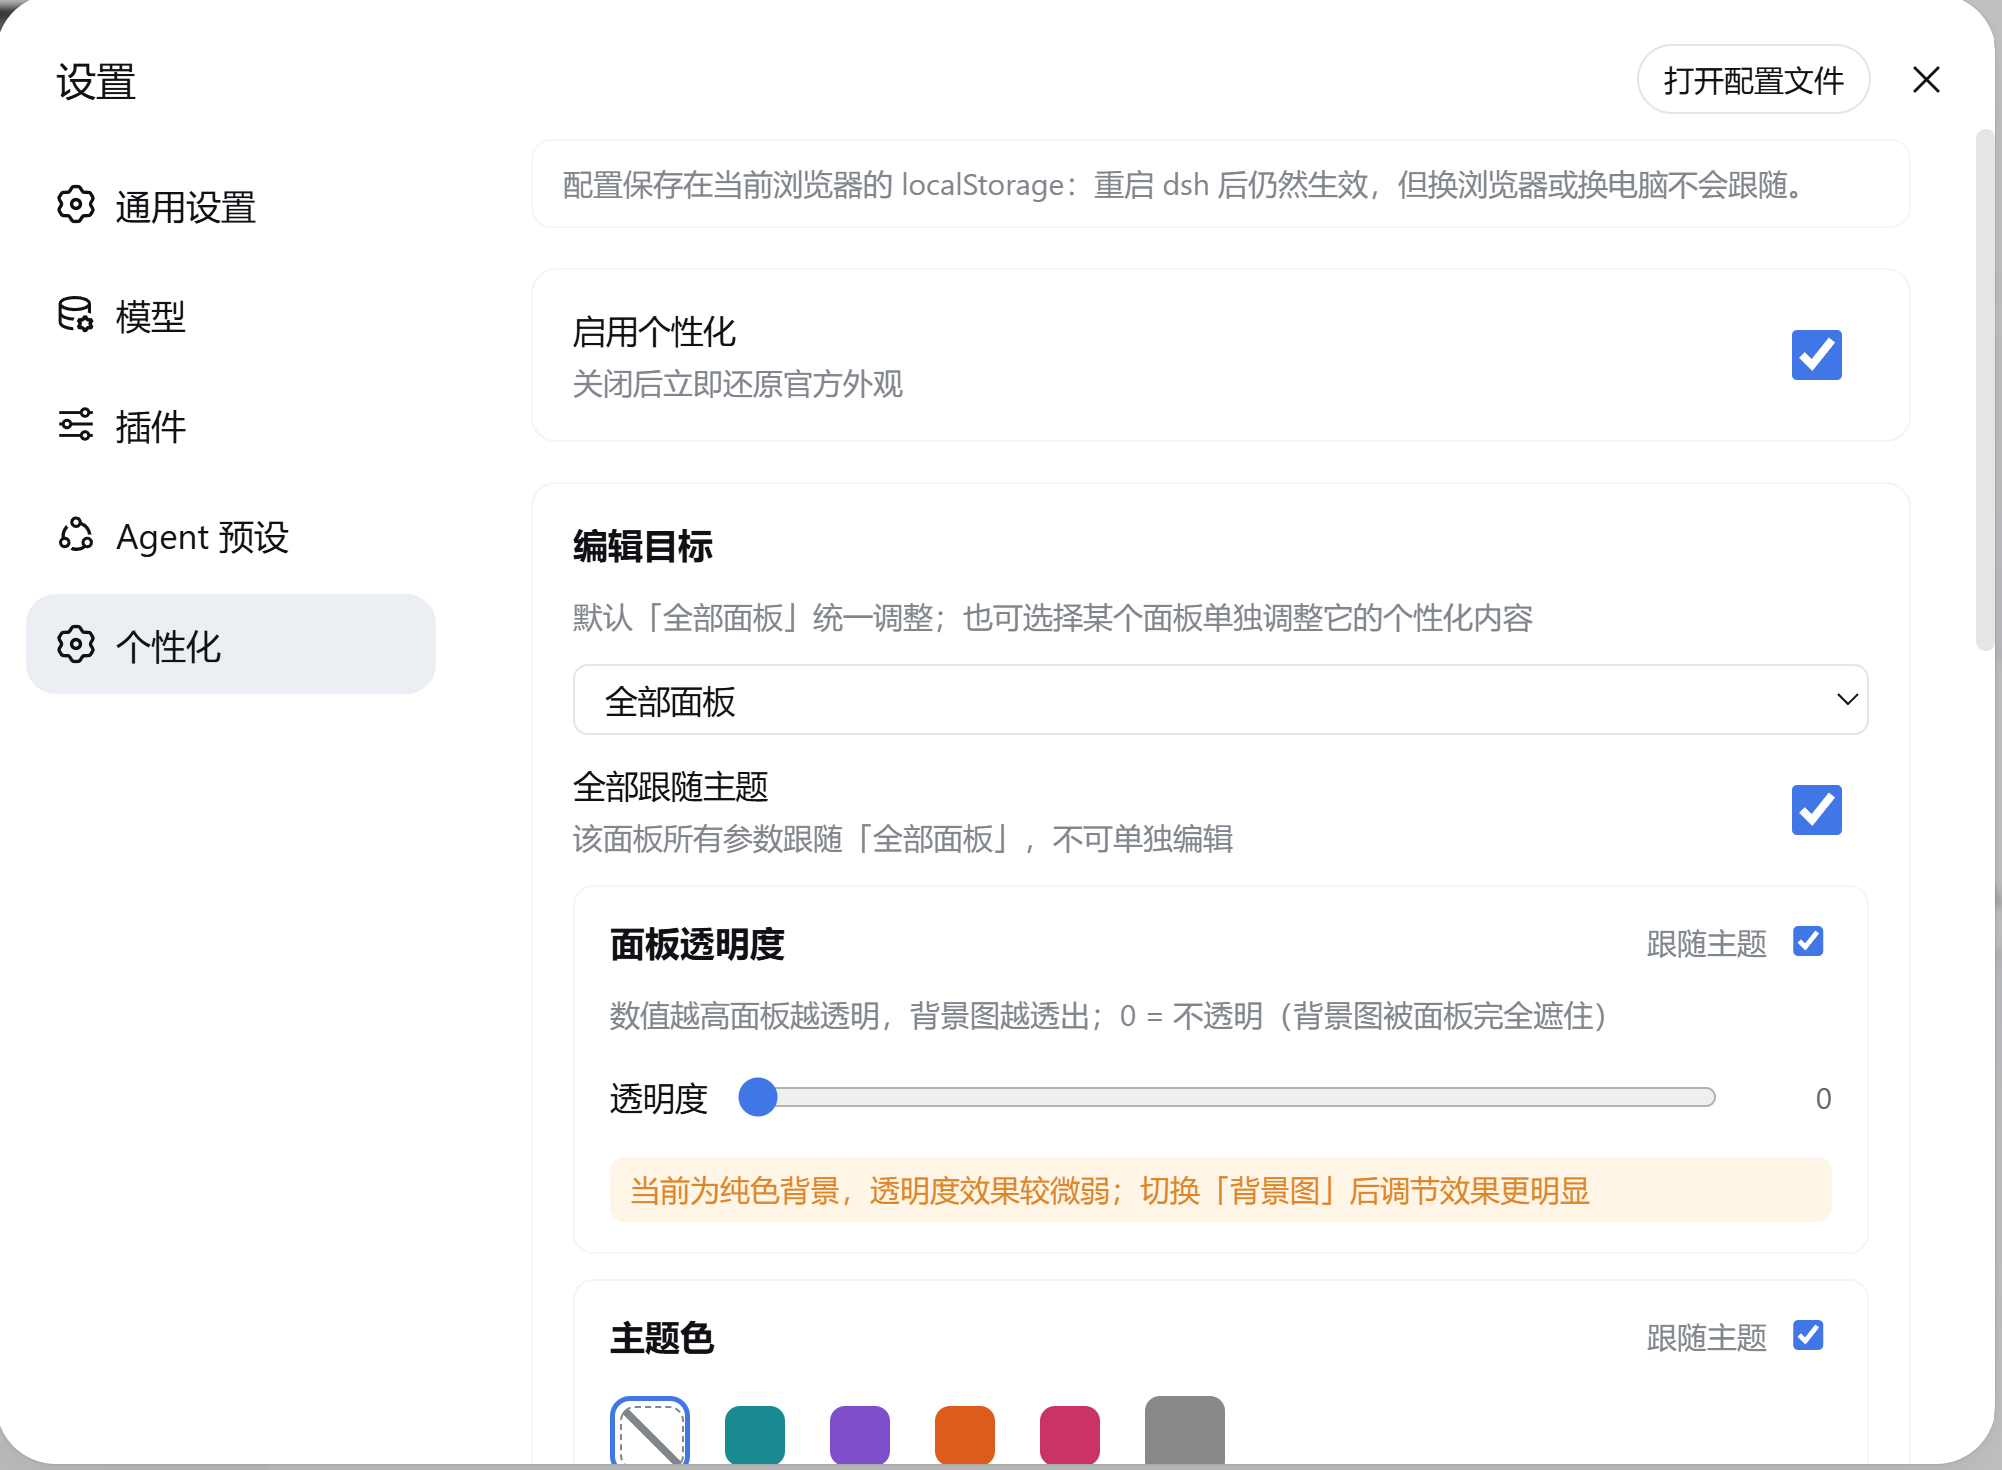Click the 该面板所有参数跟随 description
Screen dimensions: 2002x1470
(x=903, y=839)
